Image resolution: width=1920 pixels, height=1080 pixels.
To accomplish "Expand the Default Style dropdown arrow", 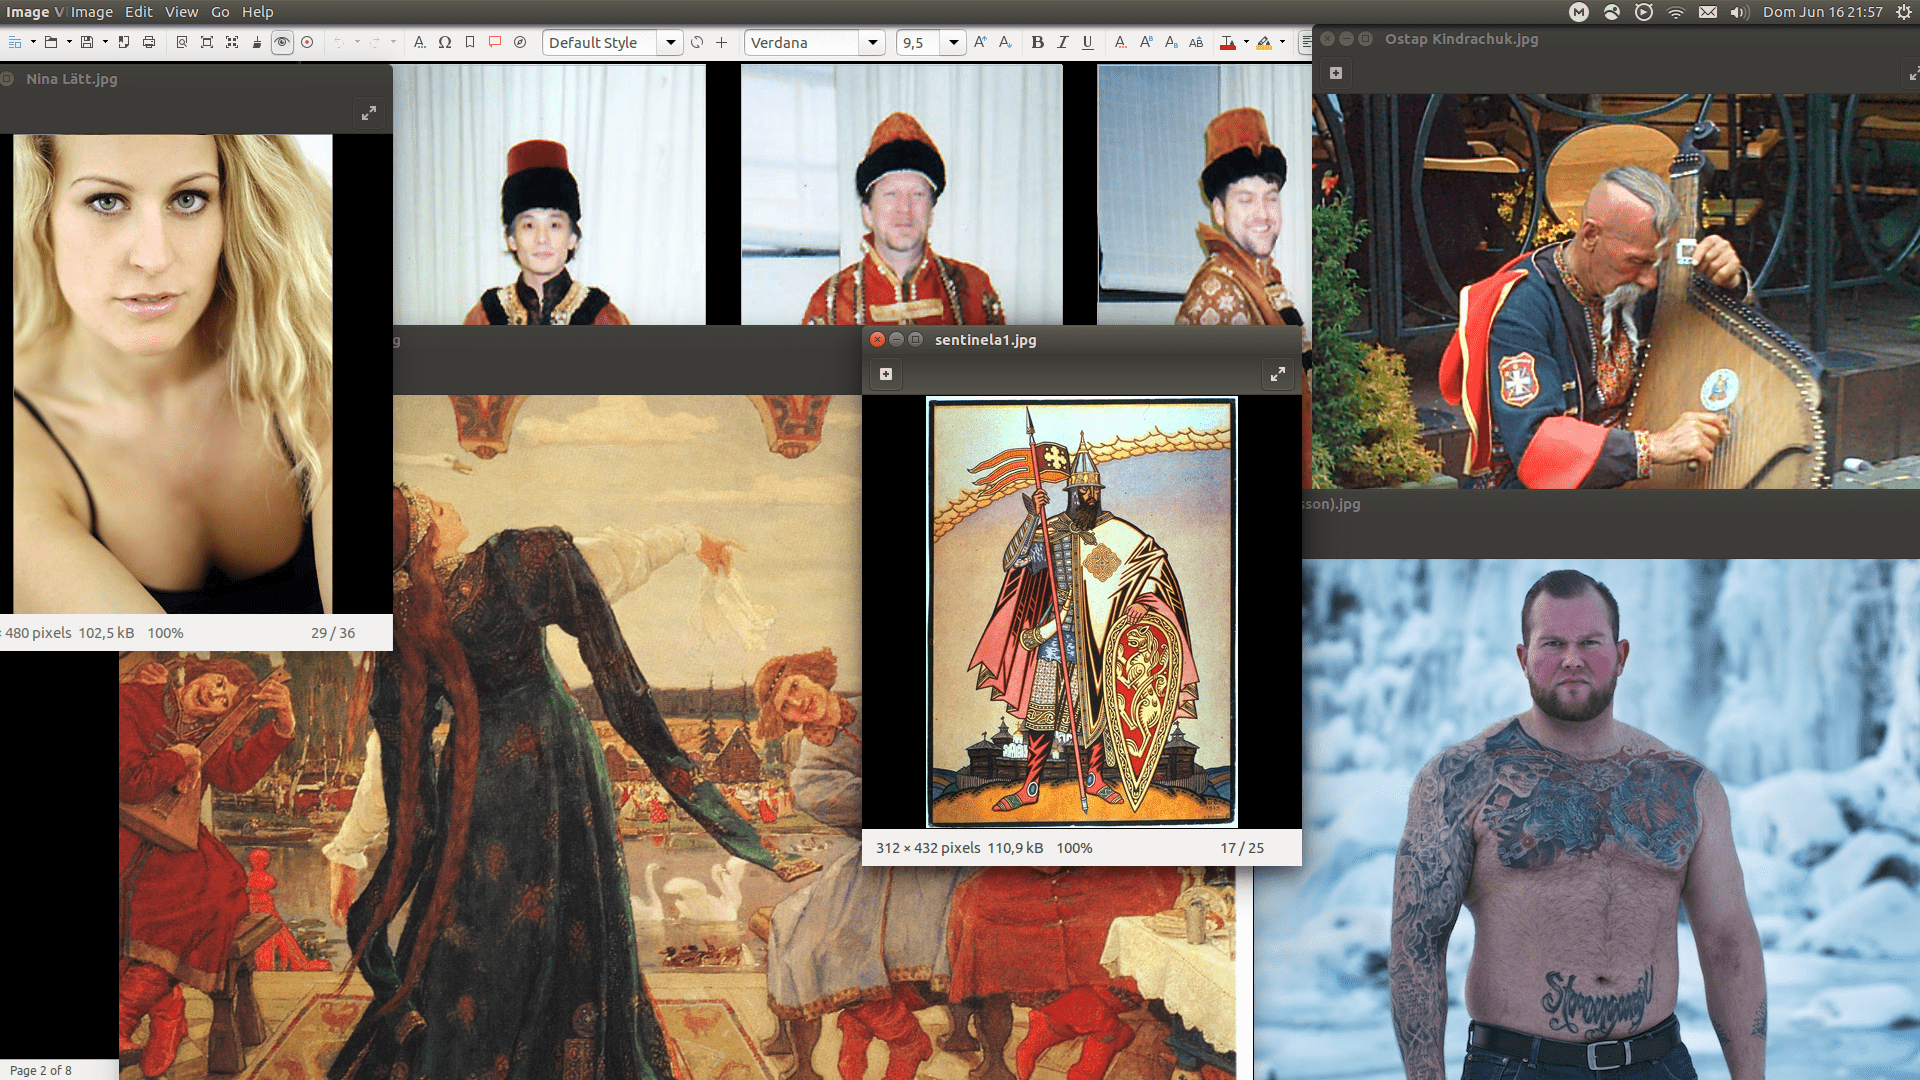I will tap(671, 43).
